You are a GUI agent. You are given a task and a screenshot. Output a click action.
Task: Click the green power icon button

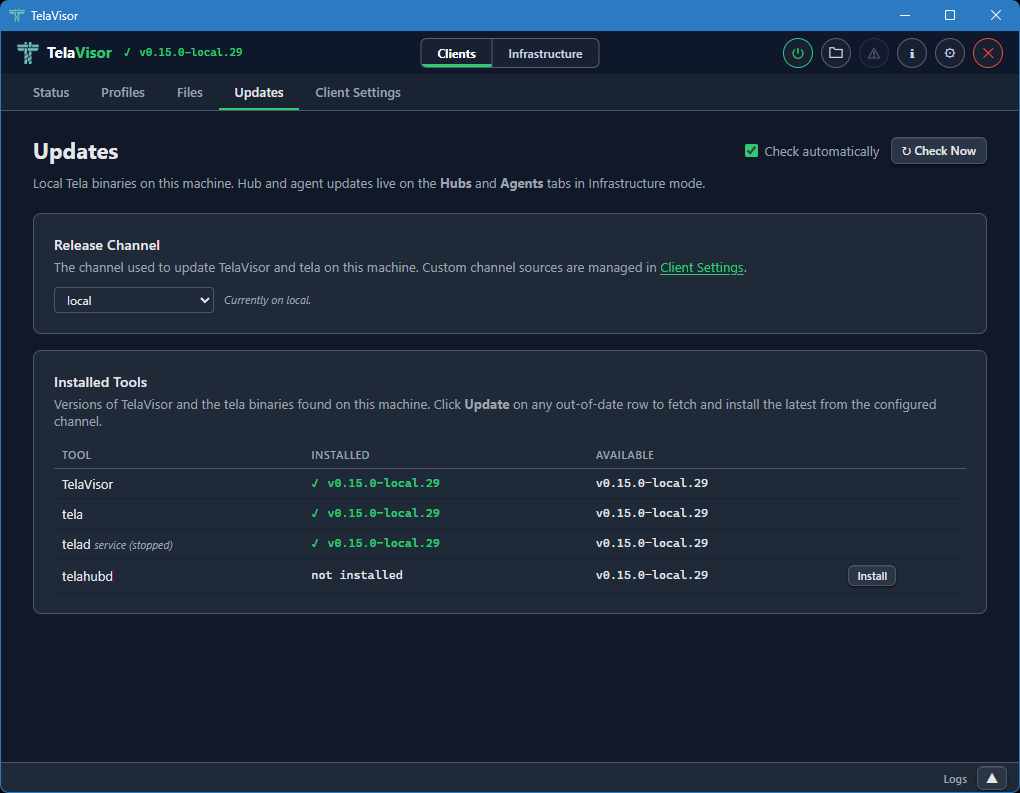click(798, 53)
